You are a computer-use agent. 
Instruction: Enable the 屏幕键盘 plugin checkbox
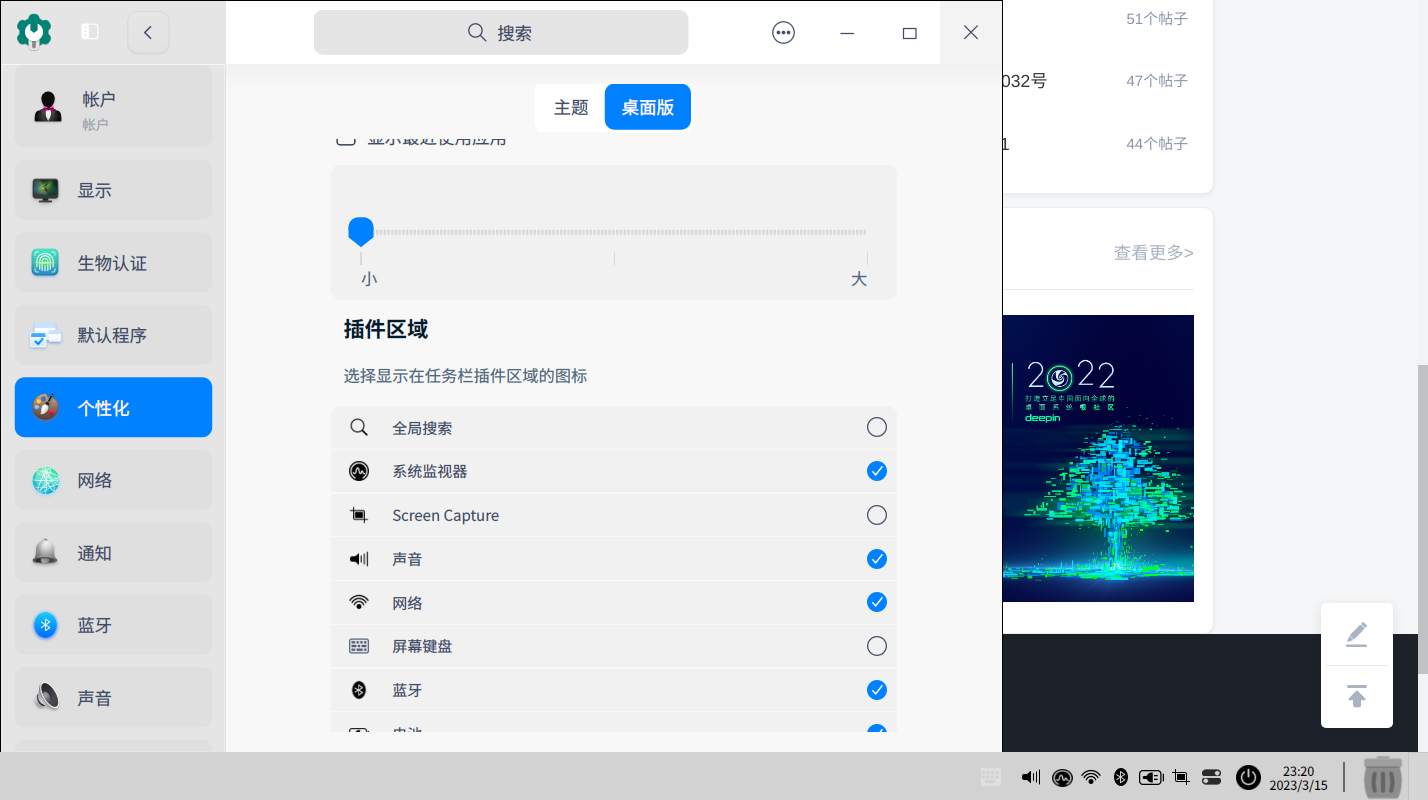(x=877, y=646)
